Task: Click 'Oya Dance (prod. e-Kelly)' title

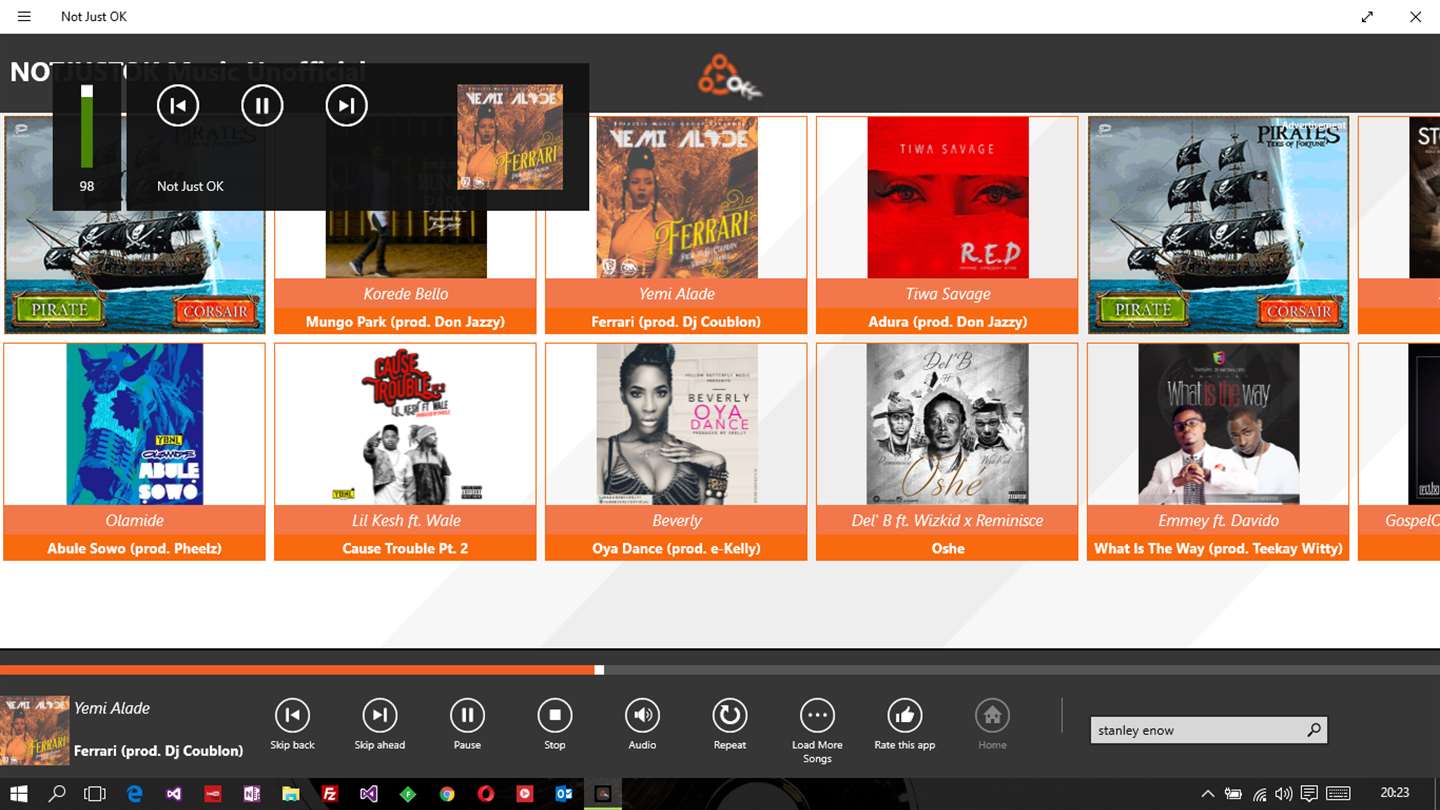Action: (x=676, y=548)
